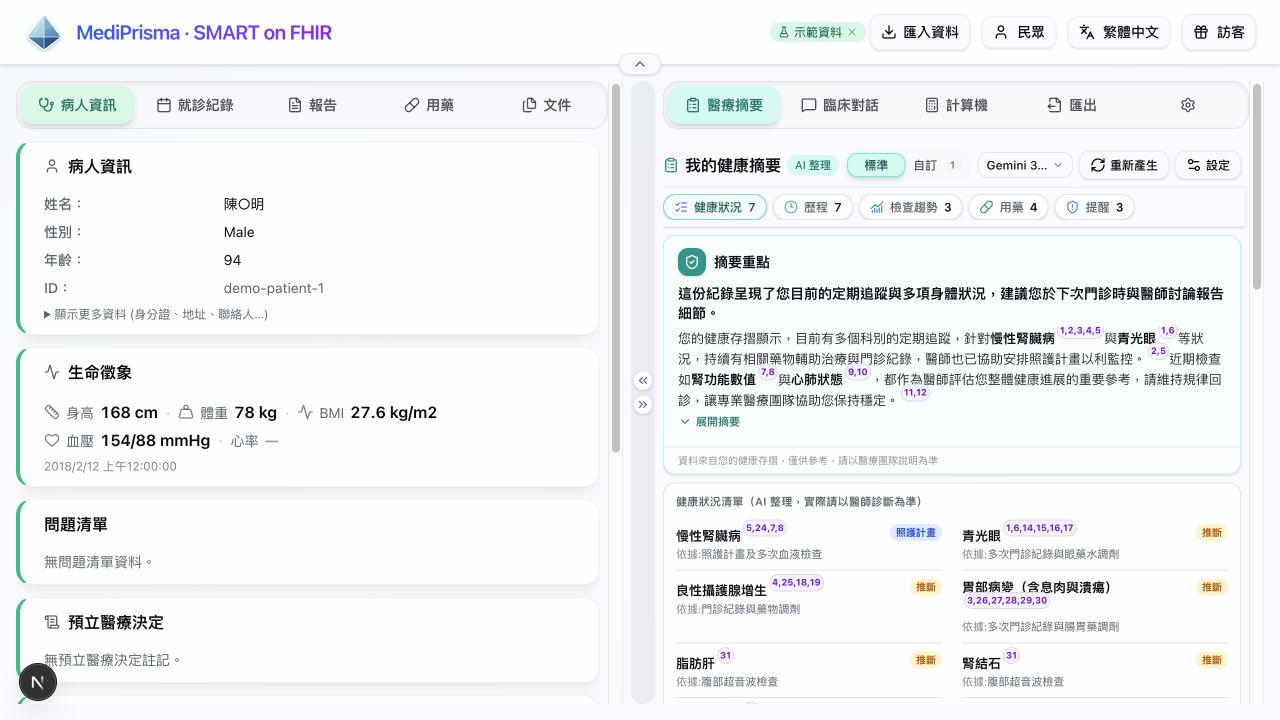Expand the summary with 展開摘要
This screenshot has height=720, width=1280.
pyautogui.click(x=710, y=422)
